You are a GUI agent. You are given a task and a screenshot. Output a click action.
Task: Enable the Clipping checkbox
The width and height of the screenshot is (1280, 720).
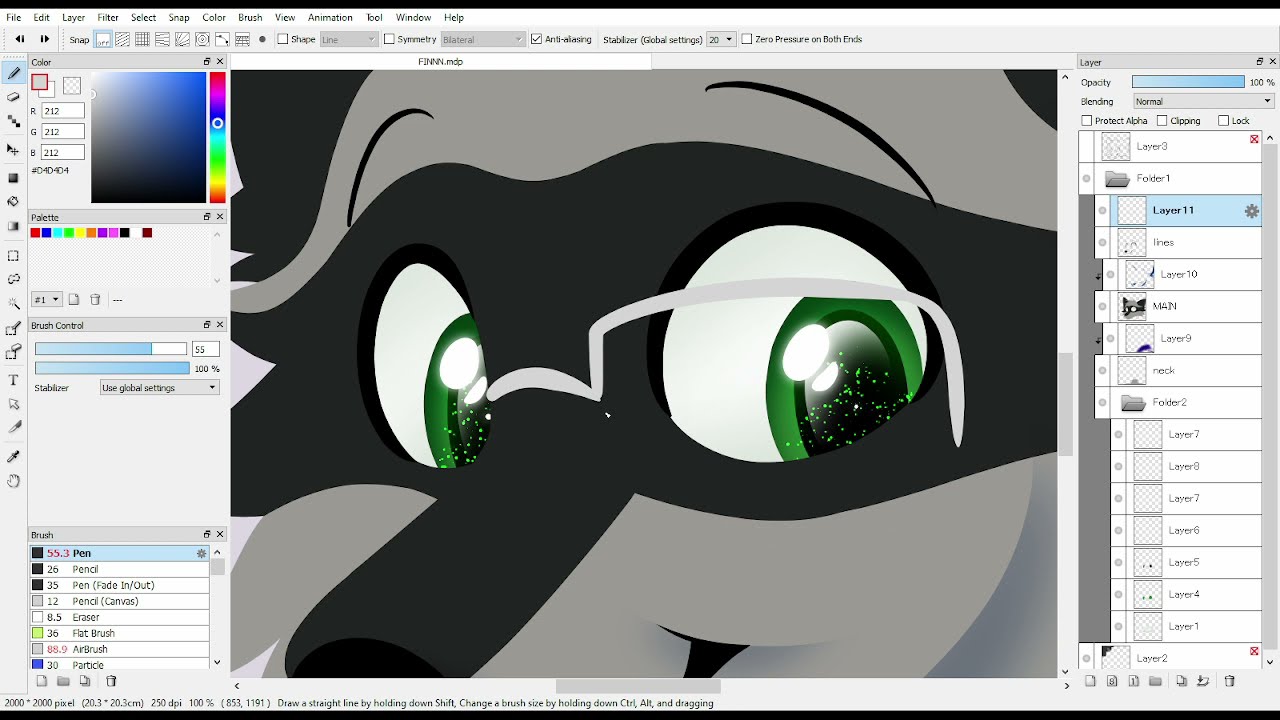pos(1162,120)
